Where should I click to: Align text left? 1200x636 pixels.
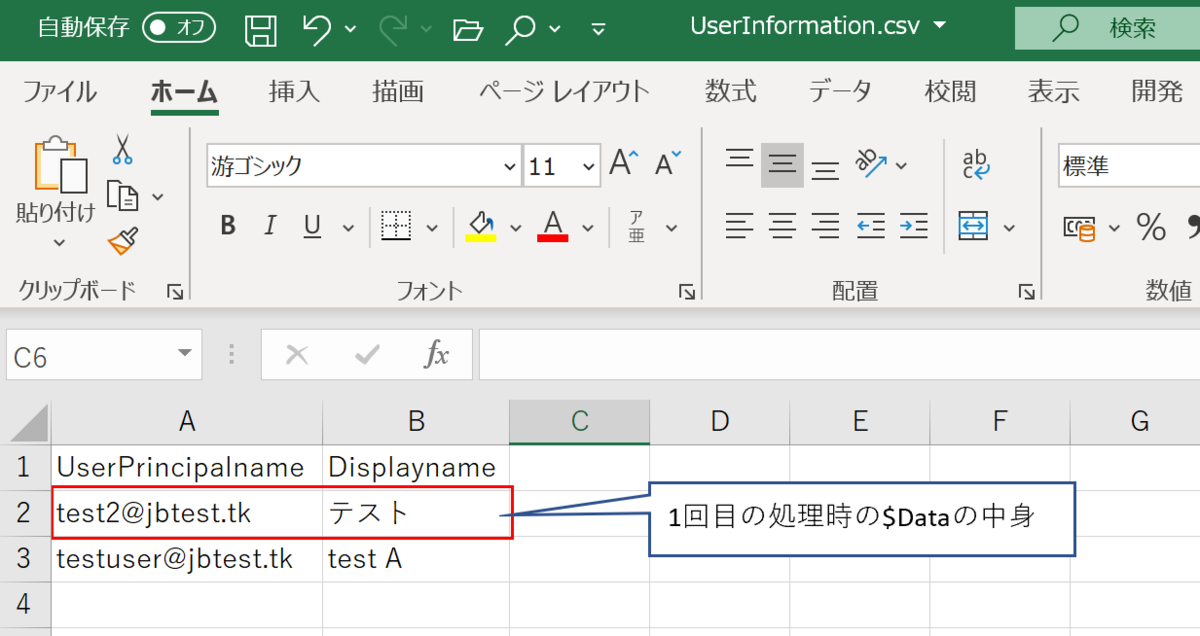pyautogui.click(x=739, y=226)
